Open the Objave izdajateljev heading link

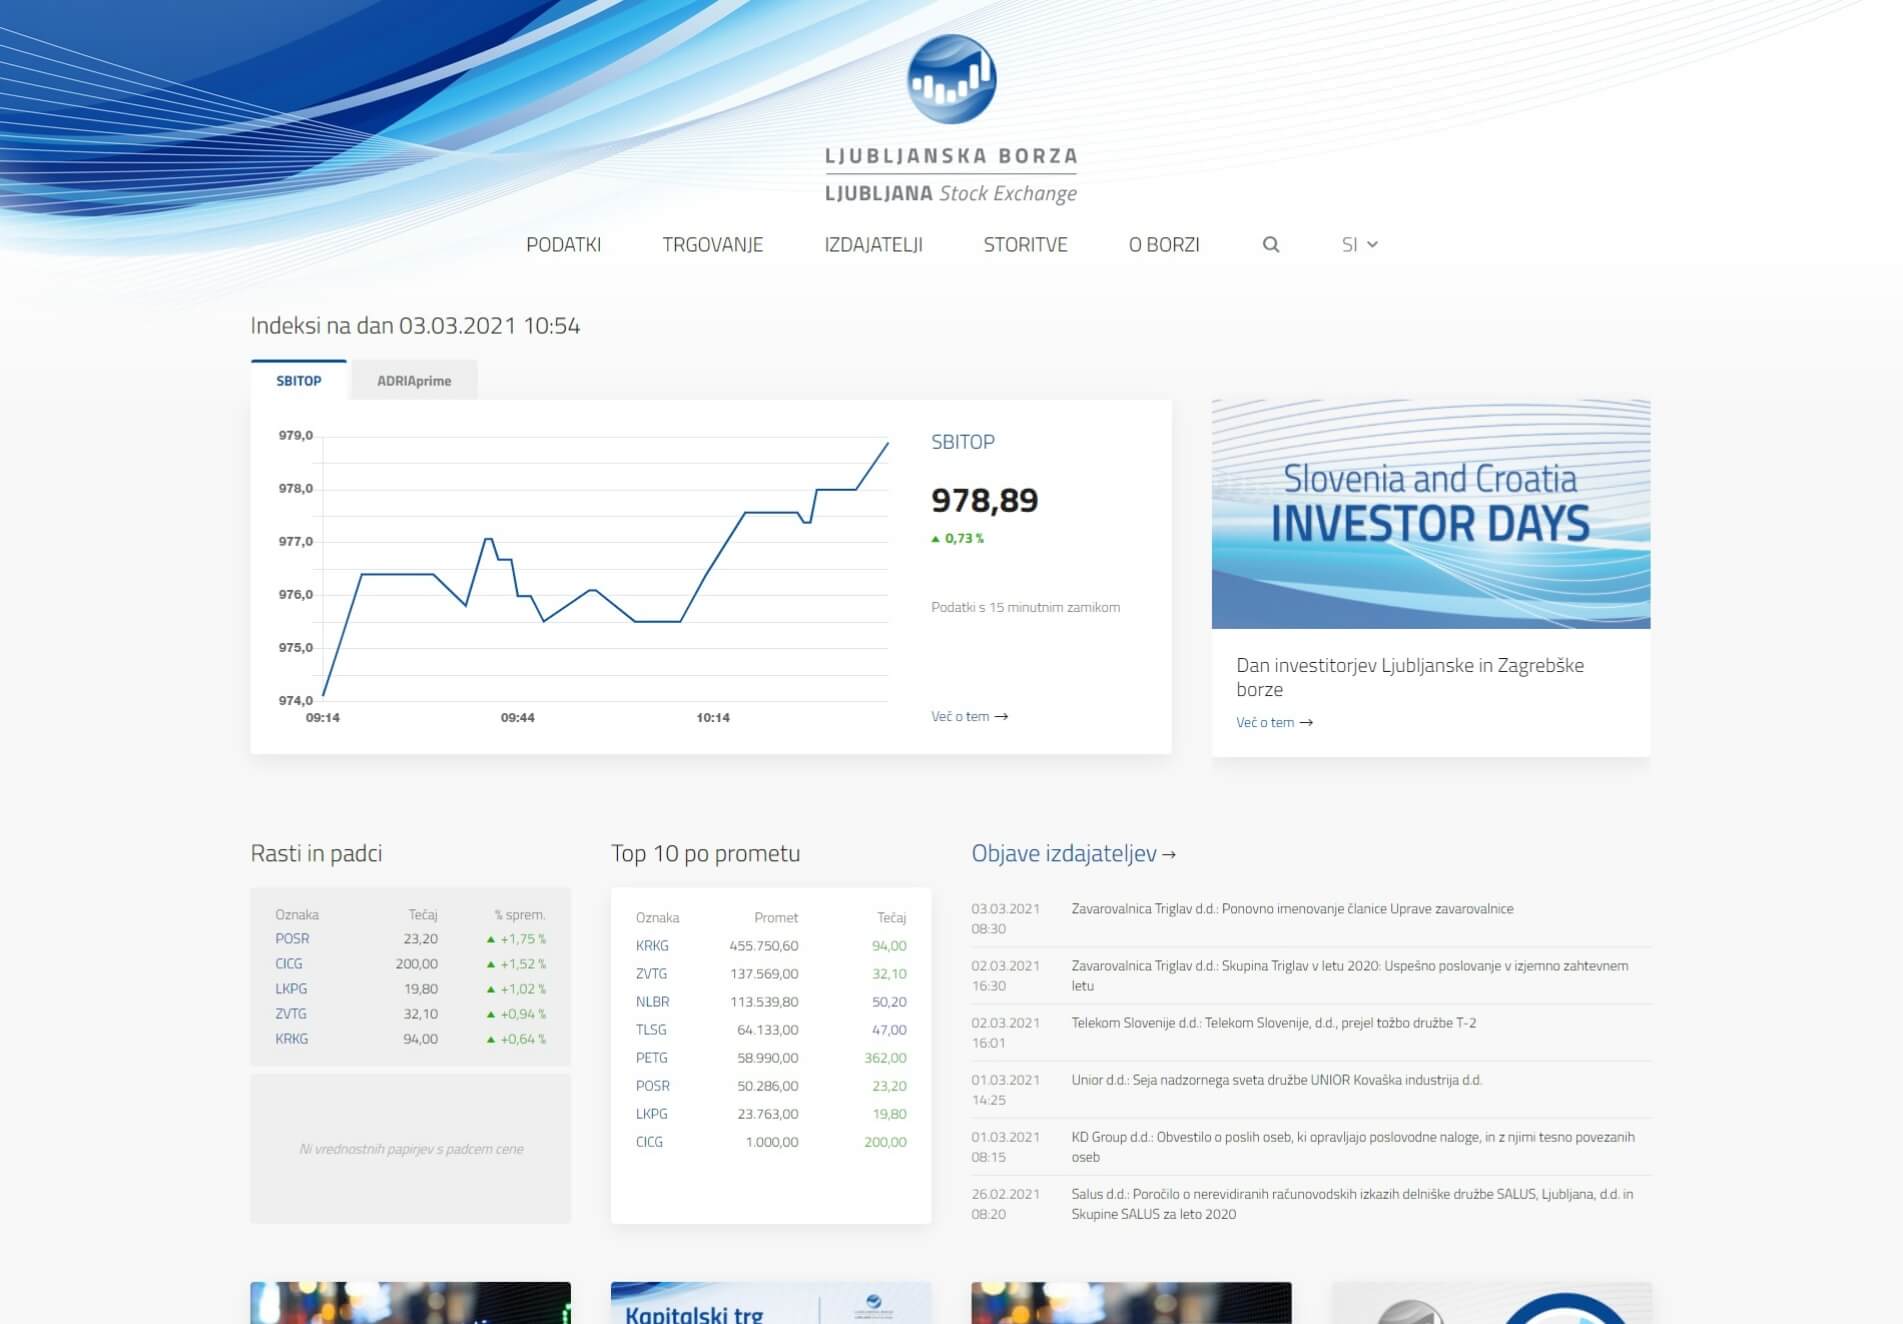1073,854
